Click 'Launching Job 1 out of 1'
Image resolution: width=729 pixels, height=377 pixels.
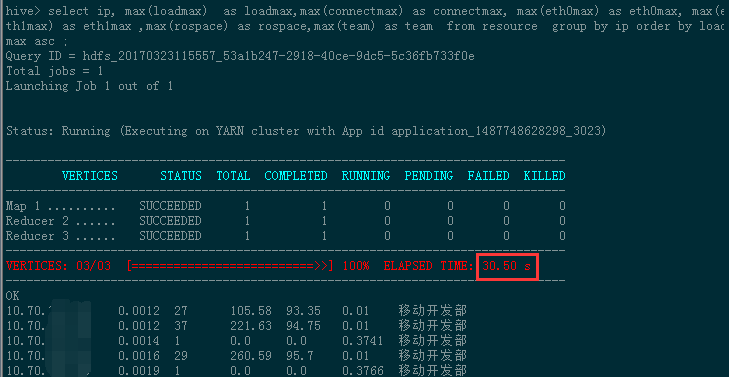coord(89,86)
